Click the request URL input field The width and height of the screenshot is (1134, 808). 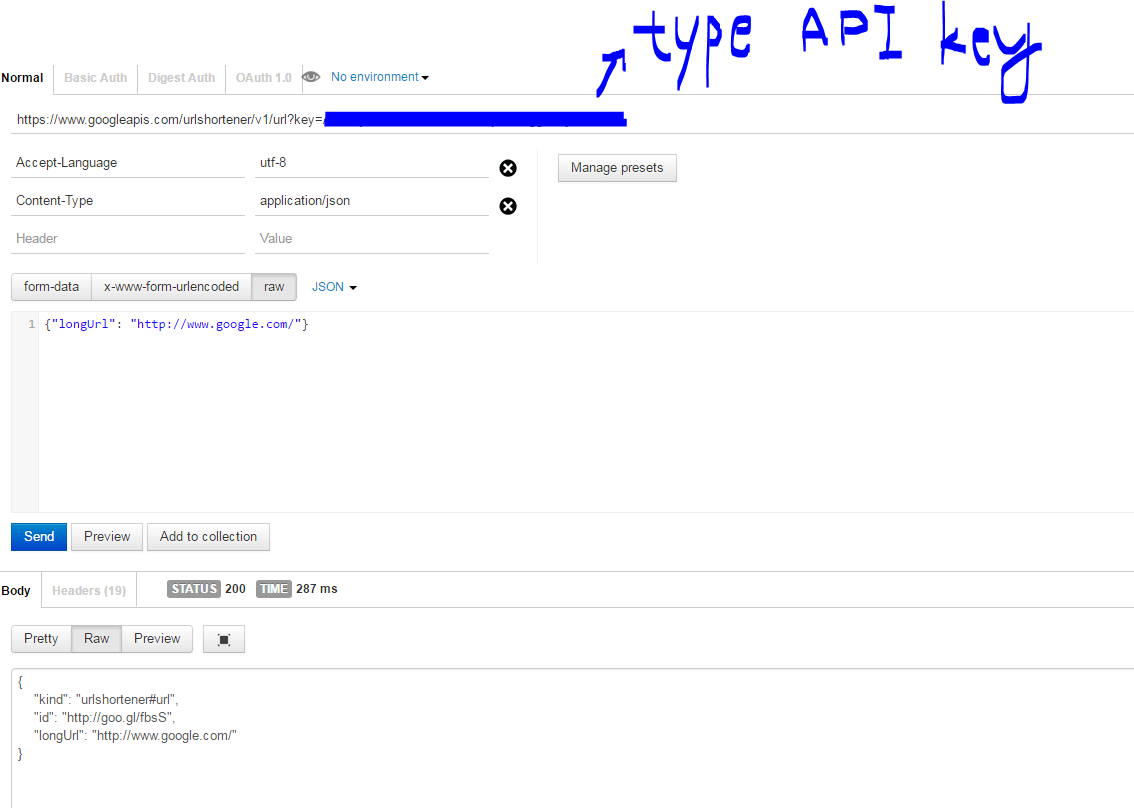coord(571,120)
